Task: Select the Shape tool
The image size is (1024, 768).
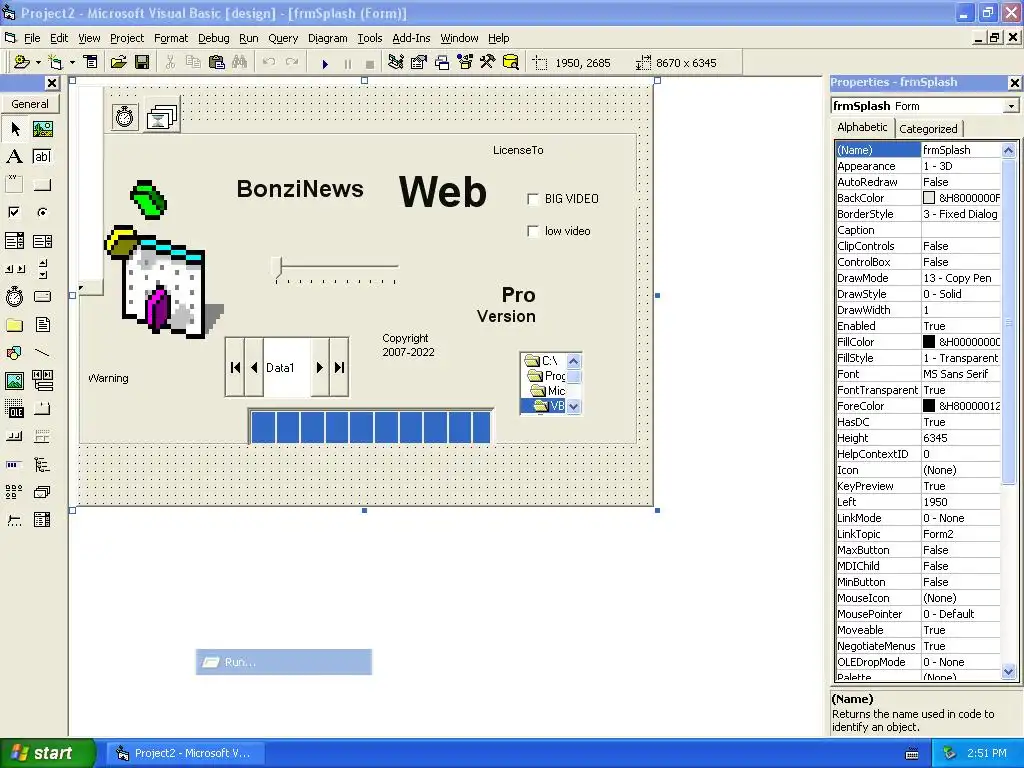Action: point(14,353)
